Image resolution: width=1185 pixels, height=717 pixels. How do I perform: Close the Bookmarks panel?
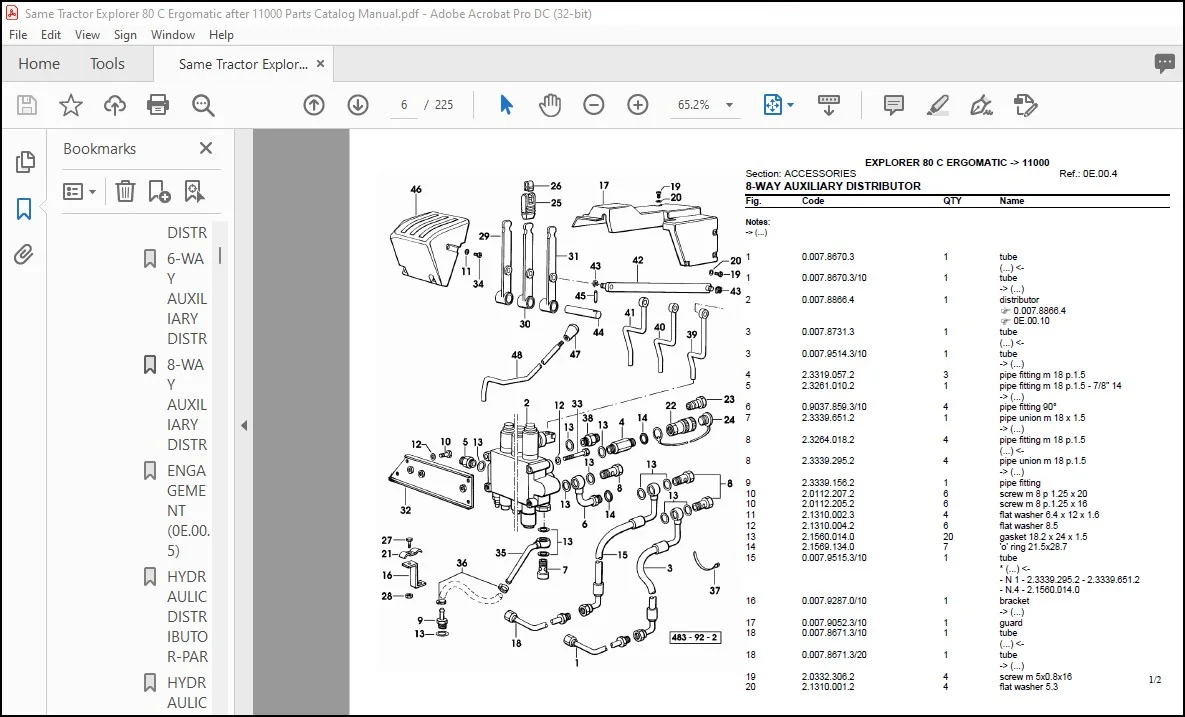(x=206, y=148)
